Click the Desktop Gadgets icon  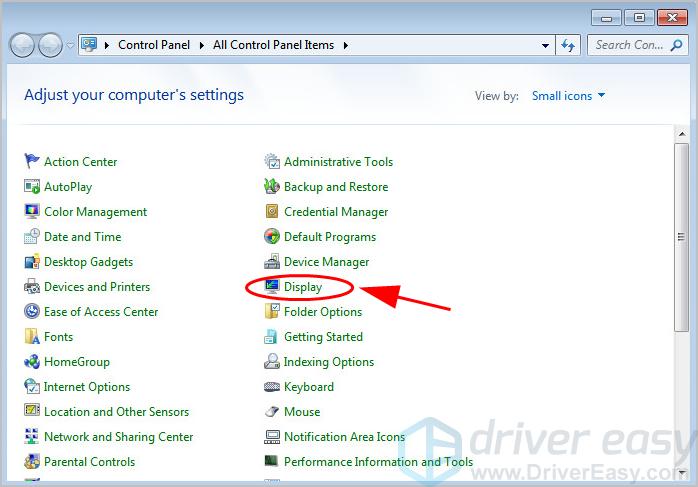(32, 261)
